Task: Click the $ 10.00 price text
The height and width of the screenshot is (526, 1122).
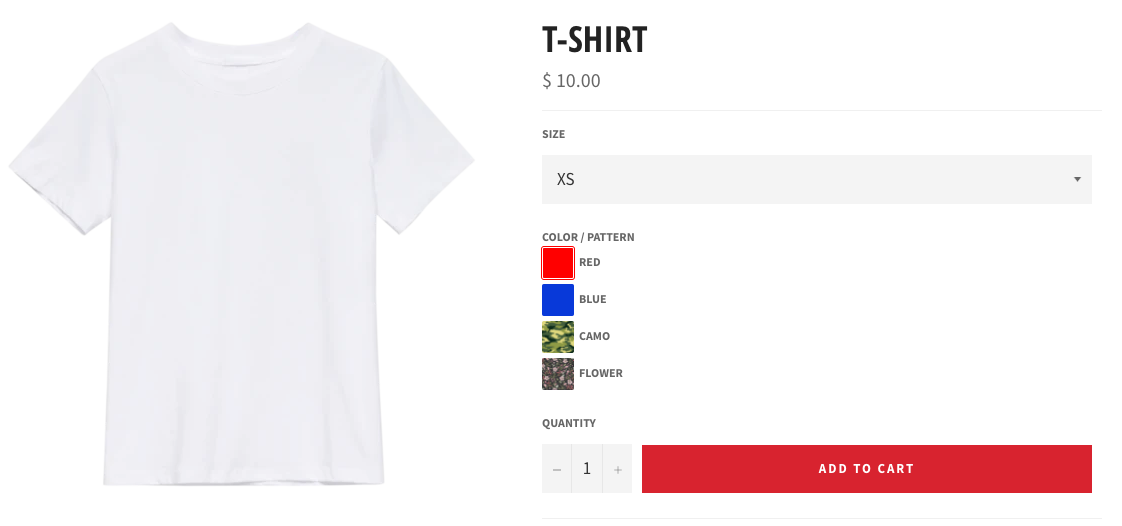Action: [571, 81]
